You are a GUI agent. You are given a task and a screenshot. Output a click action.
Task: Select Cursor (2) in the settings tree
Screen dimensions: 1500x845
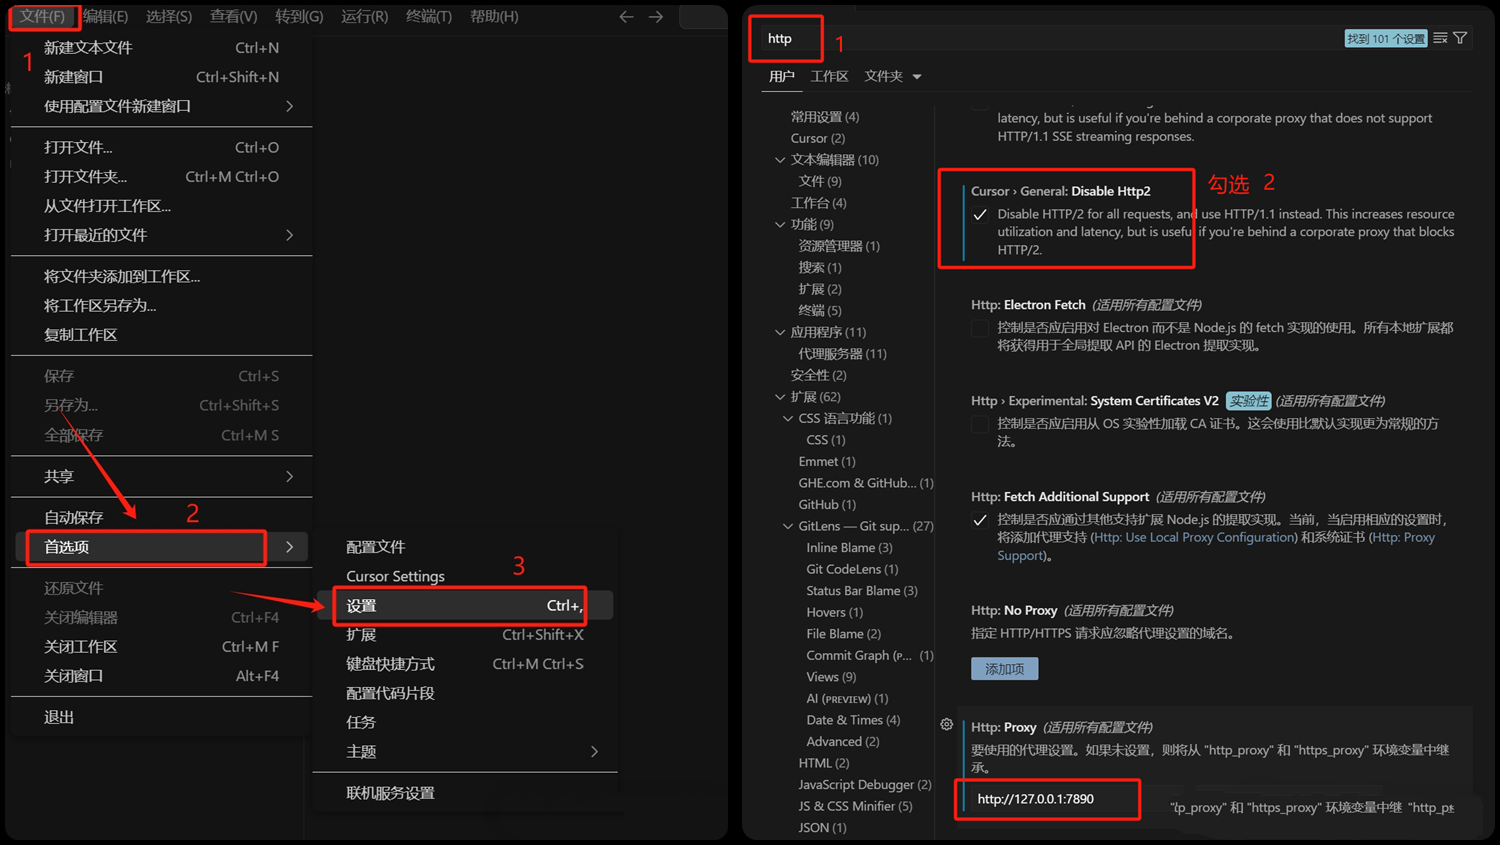click(x=818, y=138)
